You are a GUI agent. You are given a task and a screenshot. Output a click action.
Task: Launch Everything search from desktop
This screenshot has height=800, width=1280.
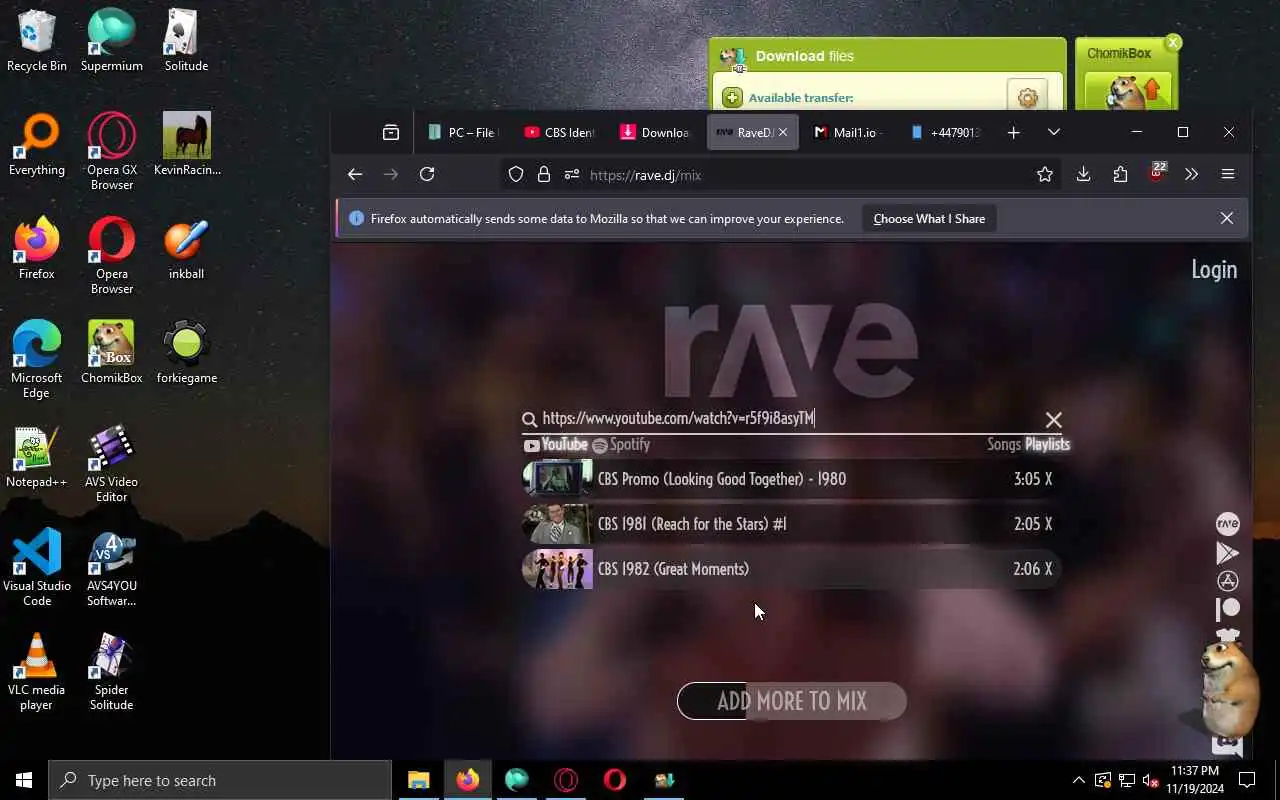point(36,145)
